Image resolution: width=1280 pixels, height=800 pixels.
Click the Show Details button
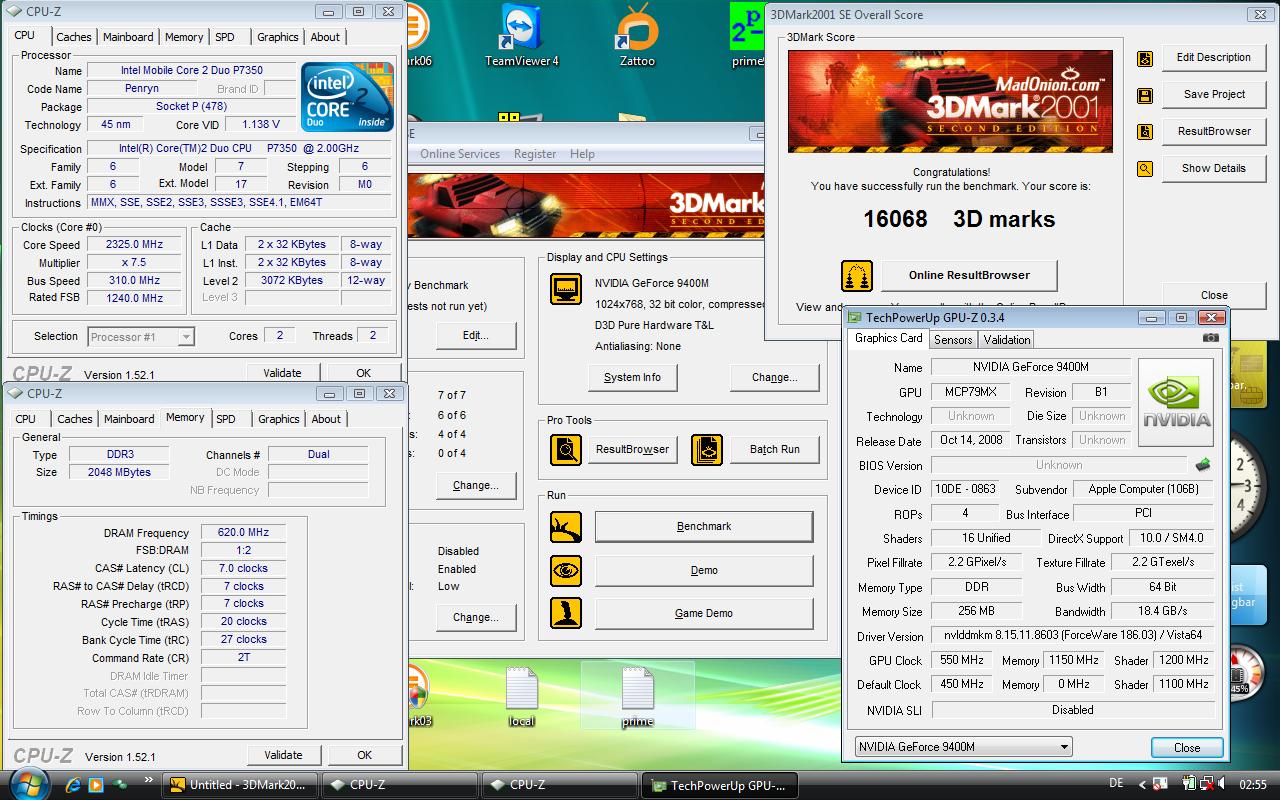click(x=1214, y=168)
